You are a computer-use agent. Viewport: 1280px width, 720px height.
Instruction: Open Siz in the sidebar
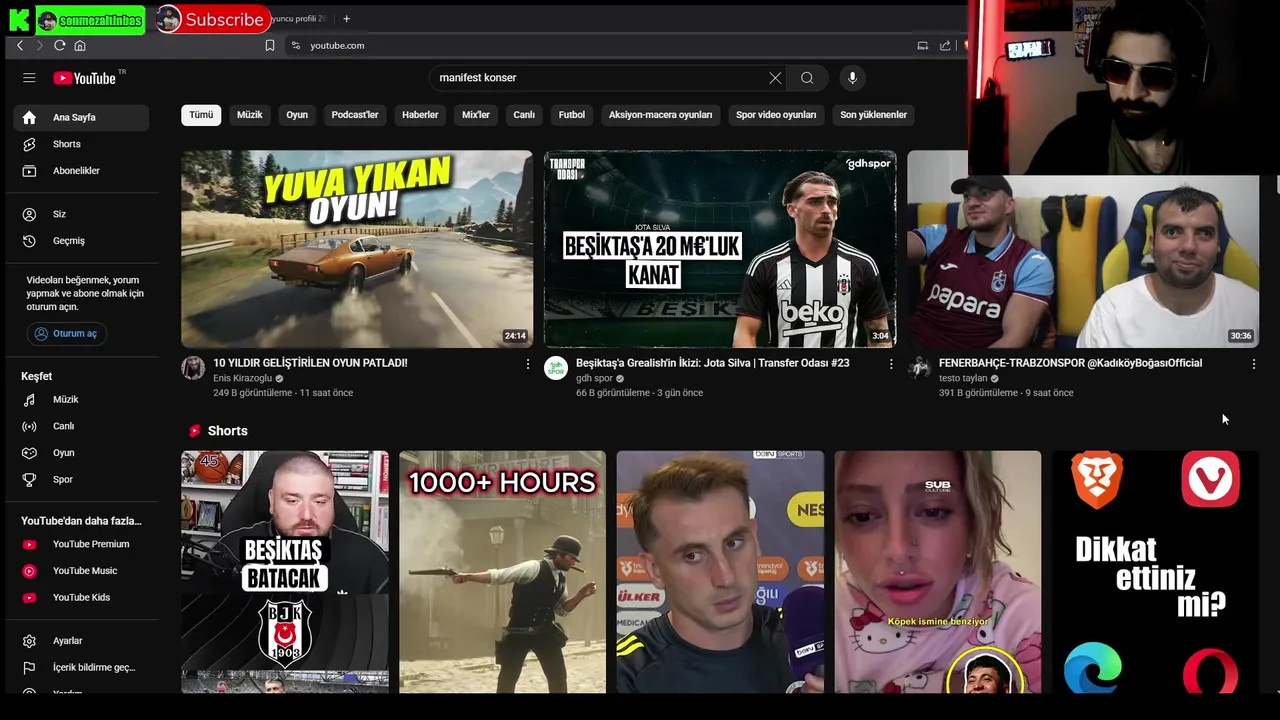point(81,214)
